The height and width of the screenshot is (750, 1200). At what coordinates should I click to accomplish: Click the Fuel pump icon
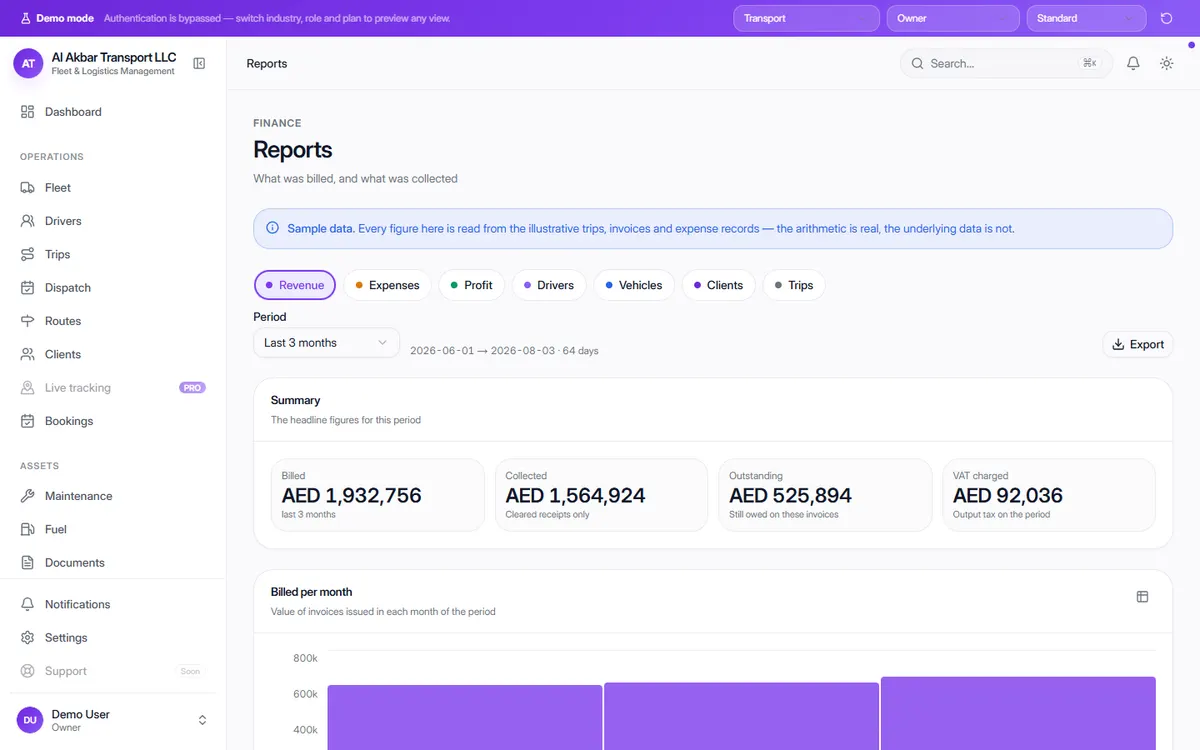click(x=28, y=529)
